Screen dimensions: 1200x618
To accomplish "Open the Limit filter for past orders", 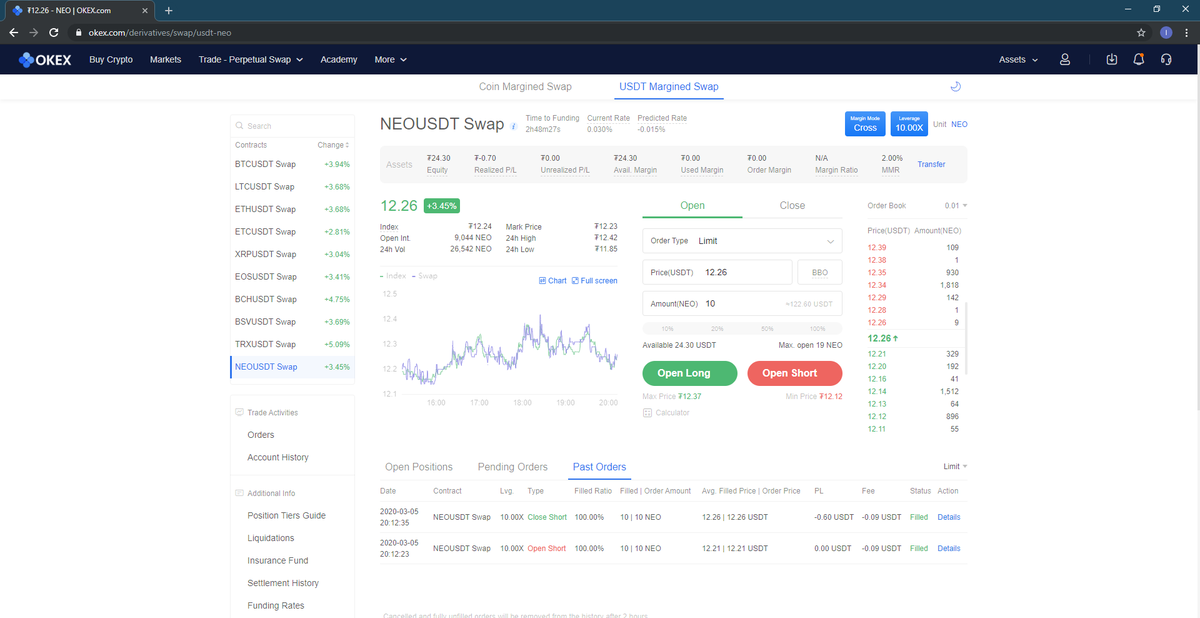I will tap(955, 467).
